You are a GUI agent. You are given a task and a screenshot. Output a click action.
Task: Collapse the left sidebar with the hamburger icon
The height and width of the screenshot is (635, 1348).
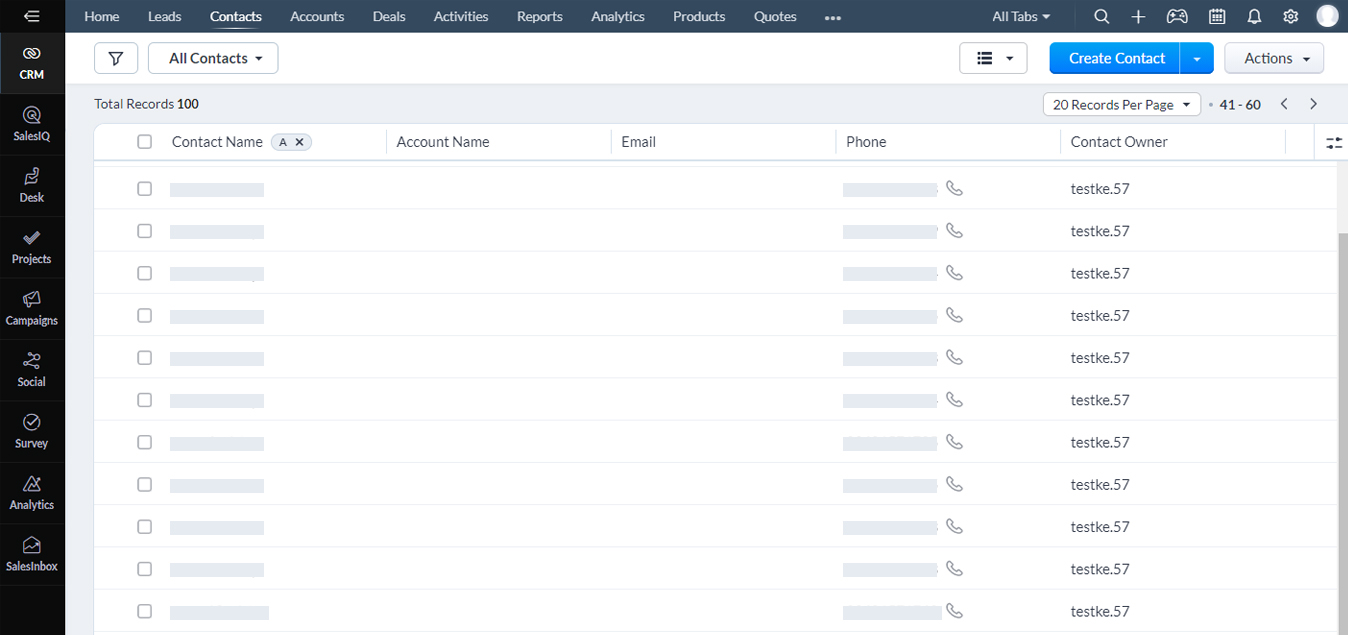pos(32,16)
